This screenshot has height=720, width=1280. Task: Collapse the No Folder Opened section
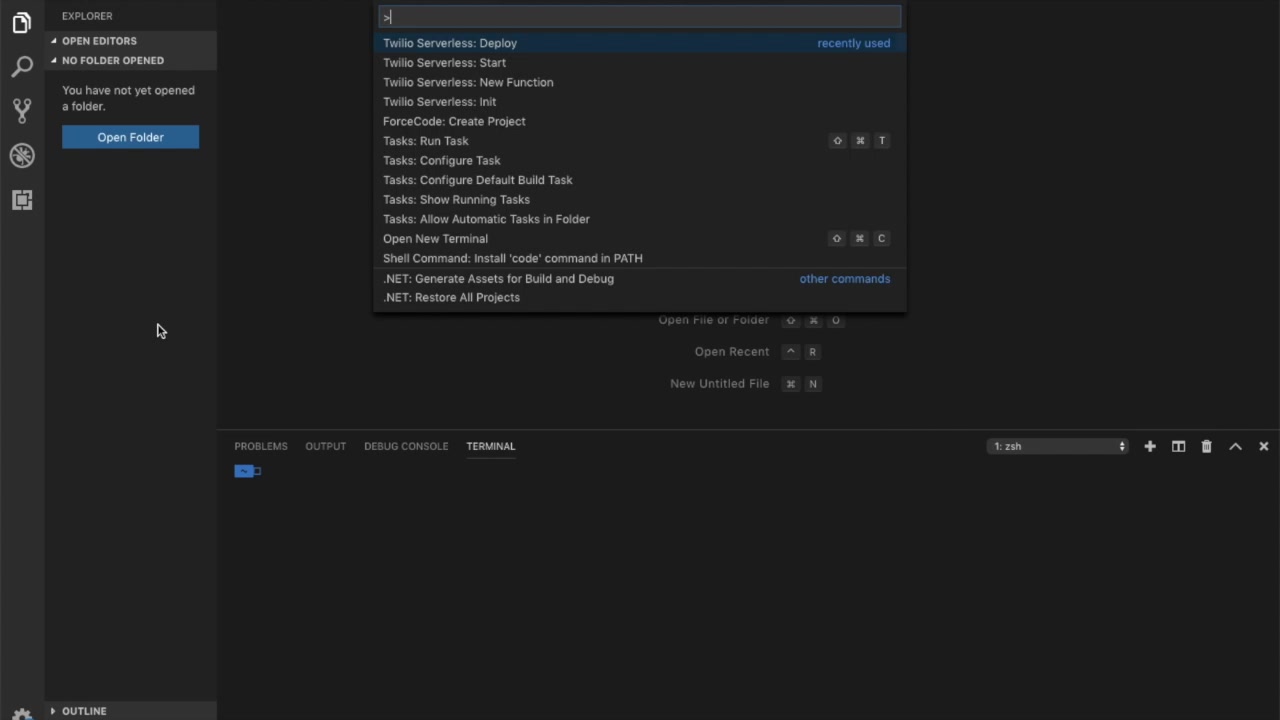click(131, 60)
